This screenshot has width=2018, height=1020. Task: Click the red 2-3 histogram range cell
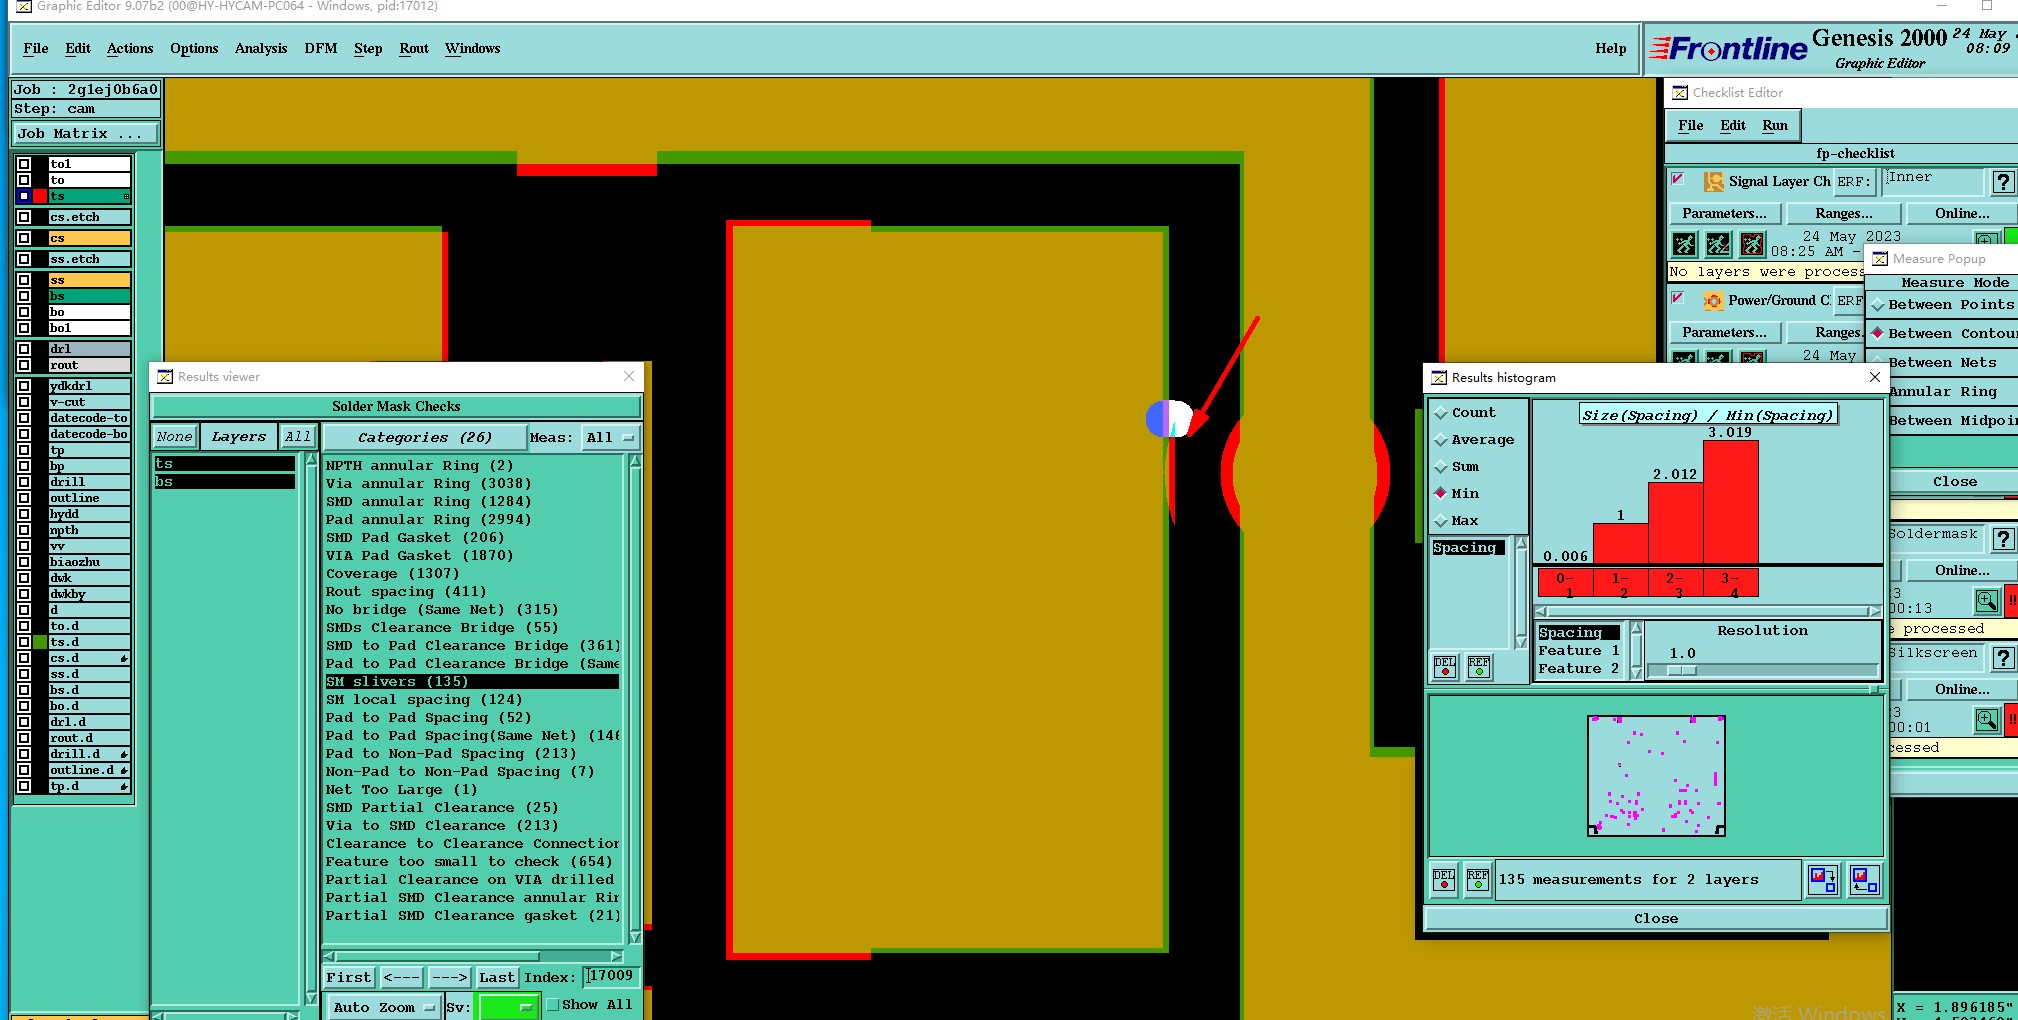pyautogui.click(x=1675, y=584)
